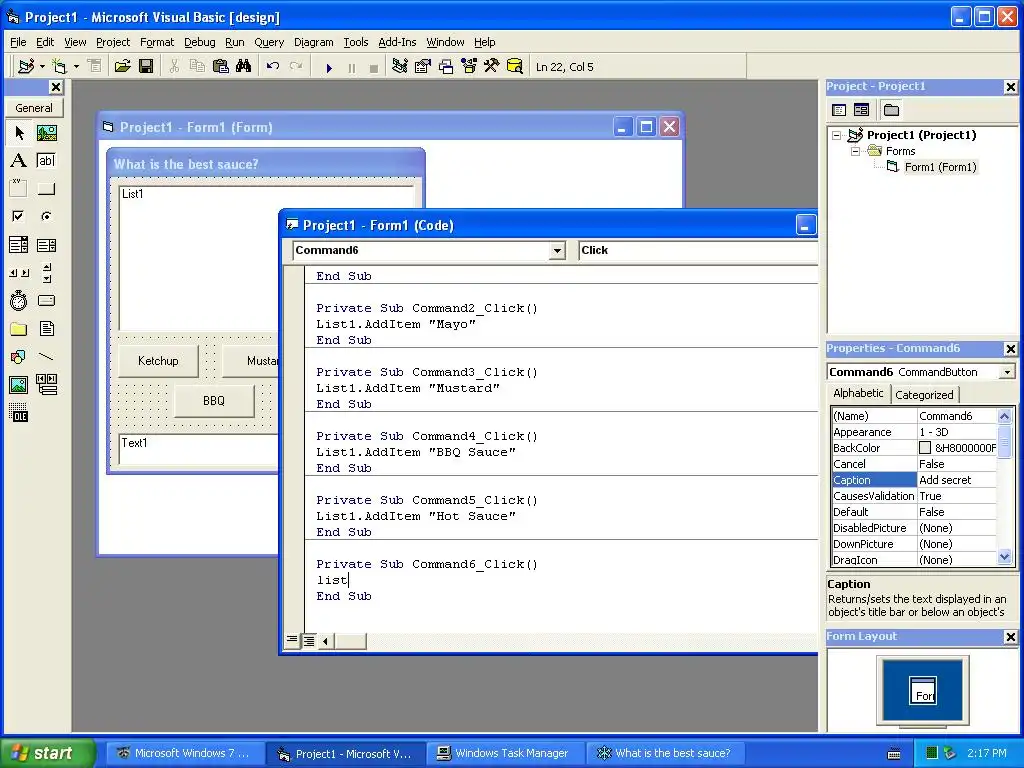1024x768 pixels.
Task: Select the PictureBox tool in toolbox
Action: [46, 133]
